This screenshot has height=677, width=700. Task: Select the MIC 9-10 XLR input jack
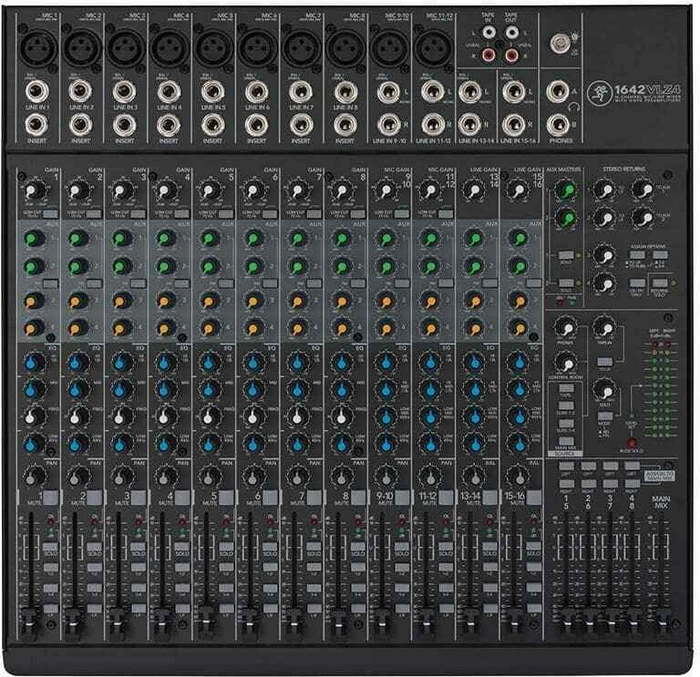point(390,48)
